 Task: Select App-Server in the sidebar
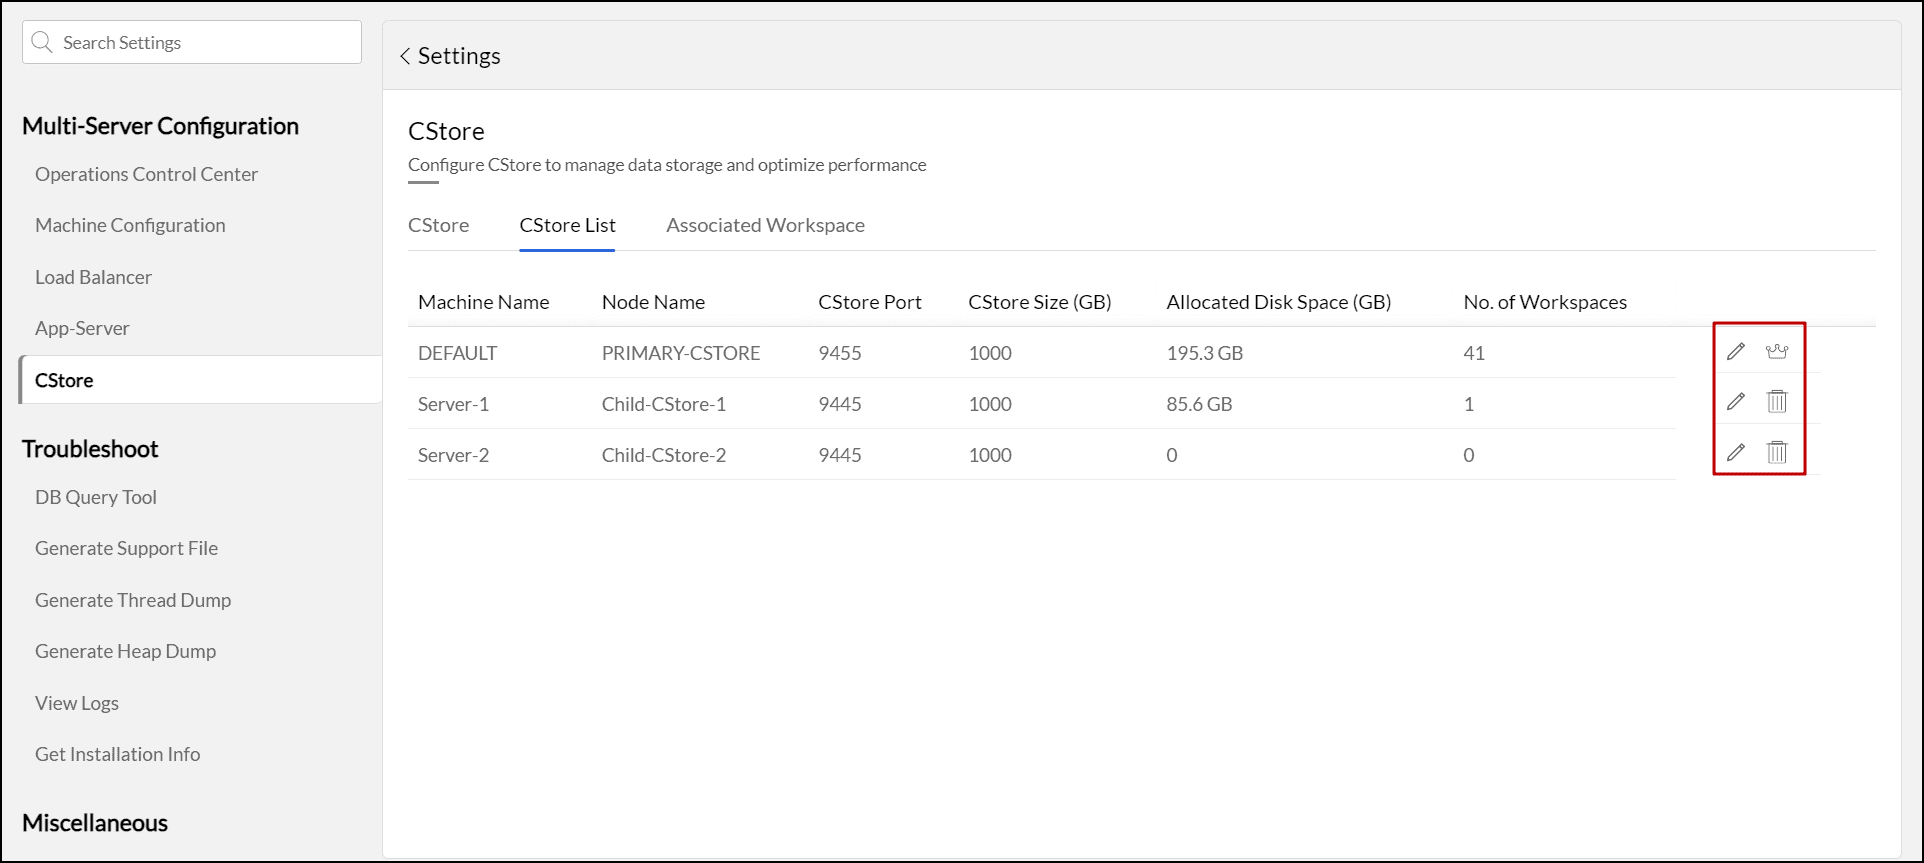point(82,328)
